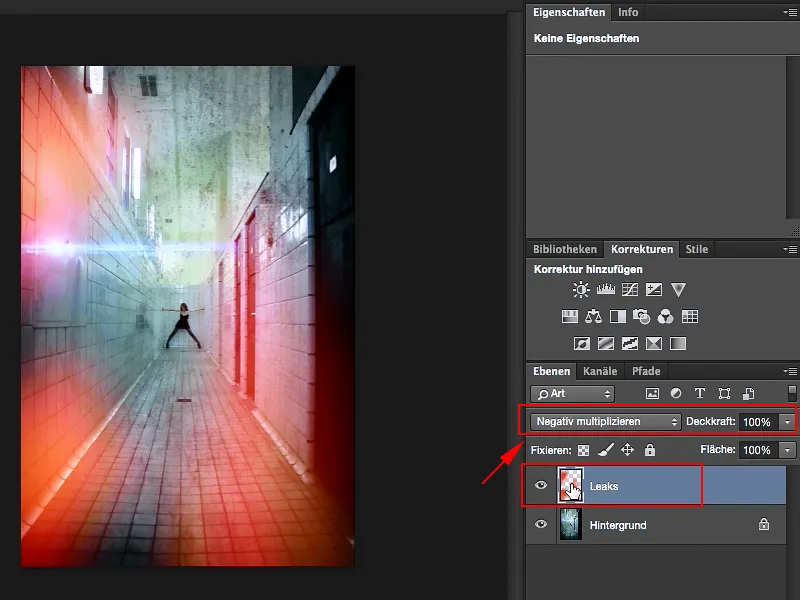The image size is (800, 600).
Task: Add a Black & White adjustment
Action: (x=617, y=317)
